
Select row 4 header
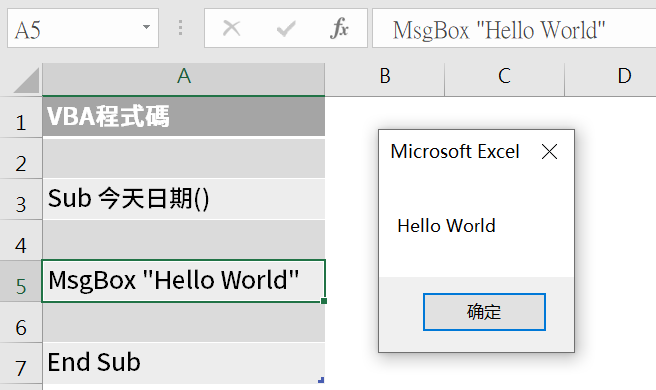pos(21,241)
